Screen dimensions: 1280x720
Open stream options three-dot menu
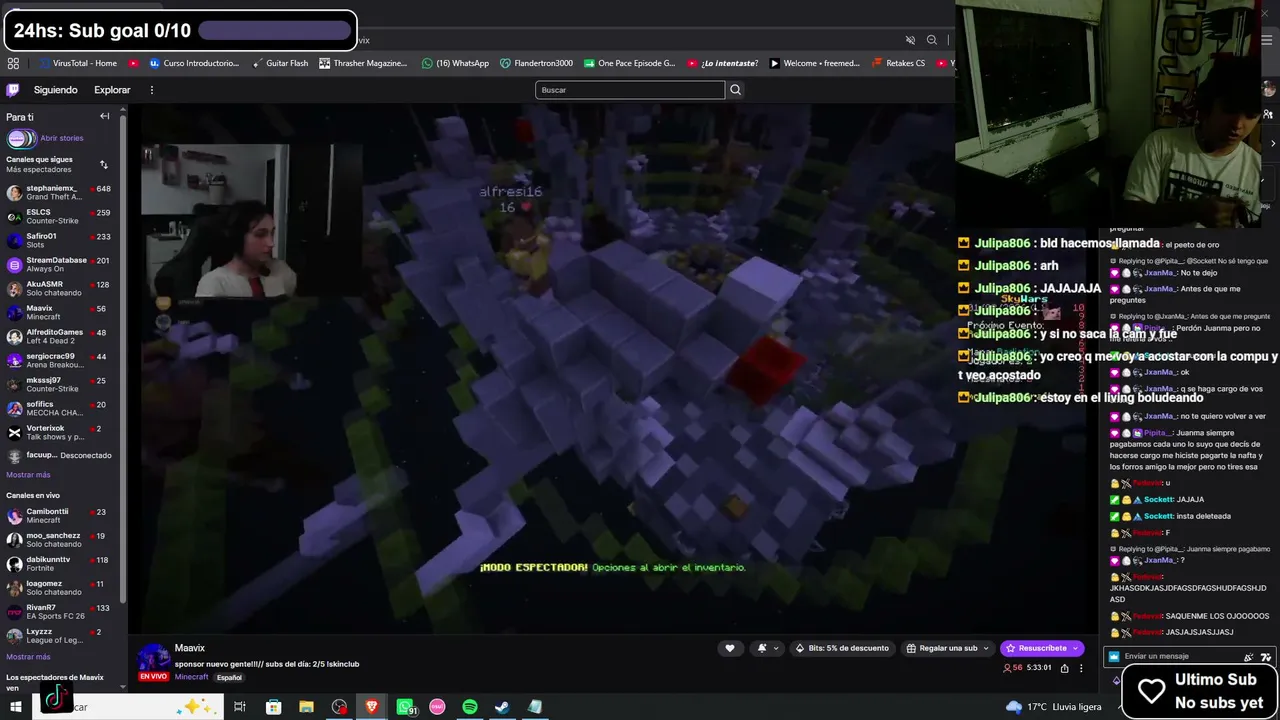pyautogui.click(x=1081, y=668)
